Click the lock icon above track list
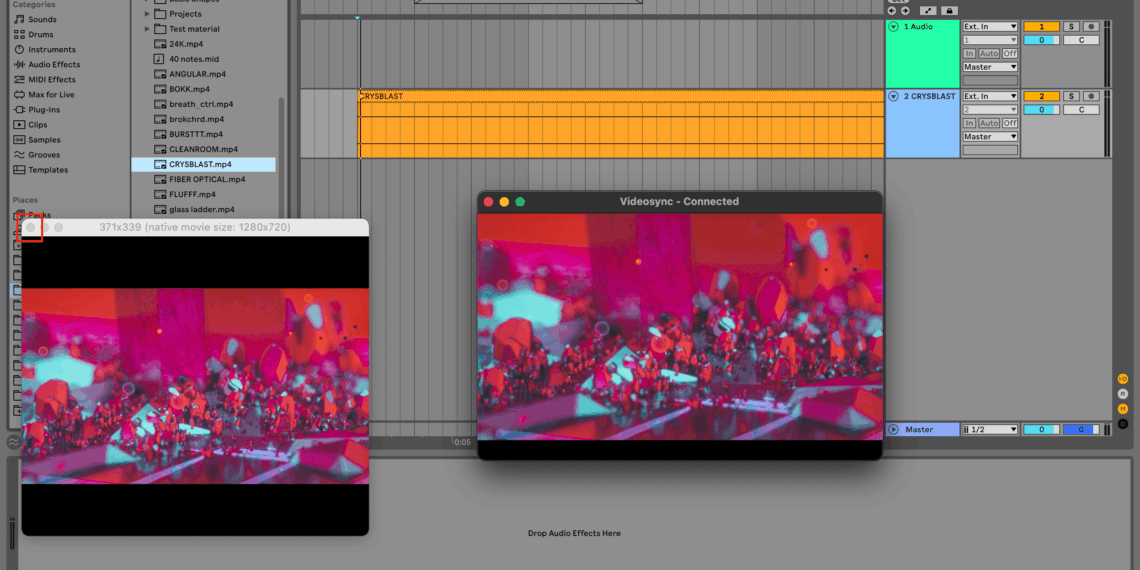 pyautogui.click(x=949, y=10)
